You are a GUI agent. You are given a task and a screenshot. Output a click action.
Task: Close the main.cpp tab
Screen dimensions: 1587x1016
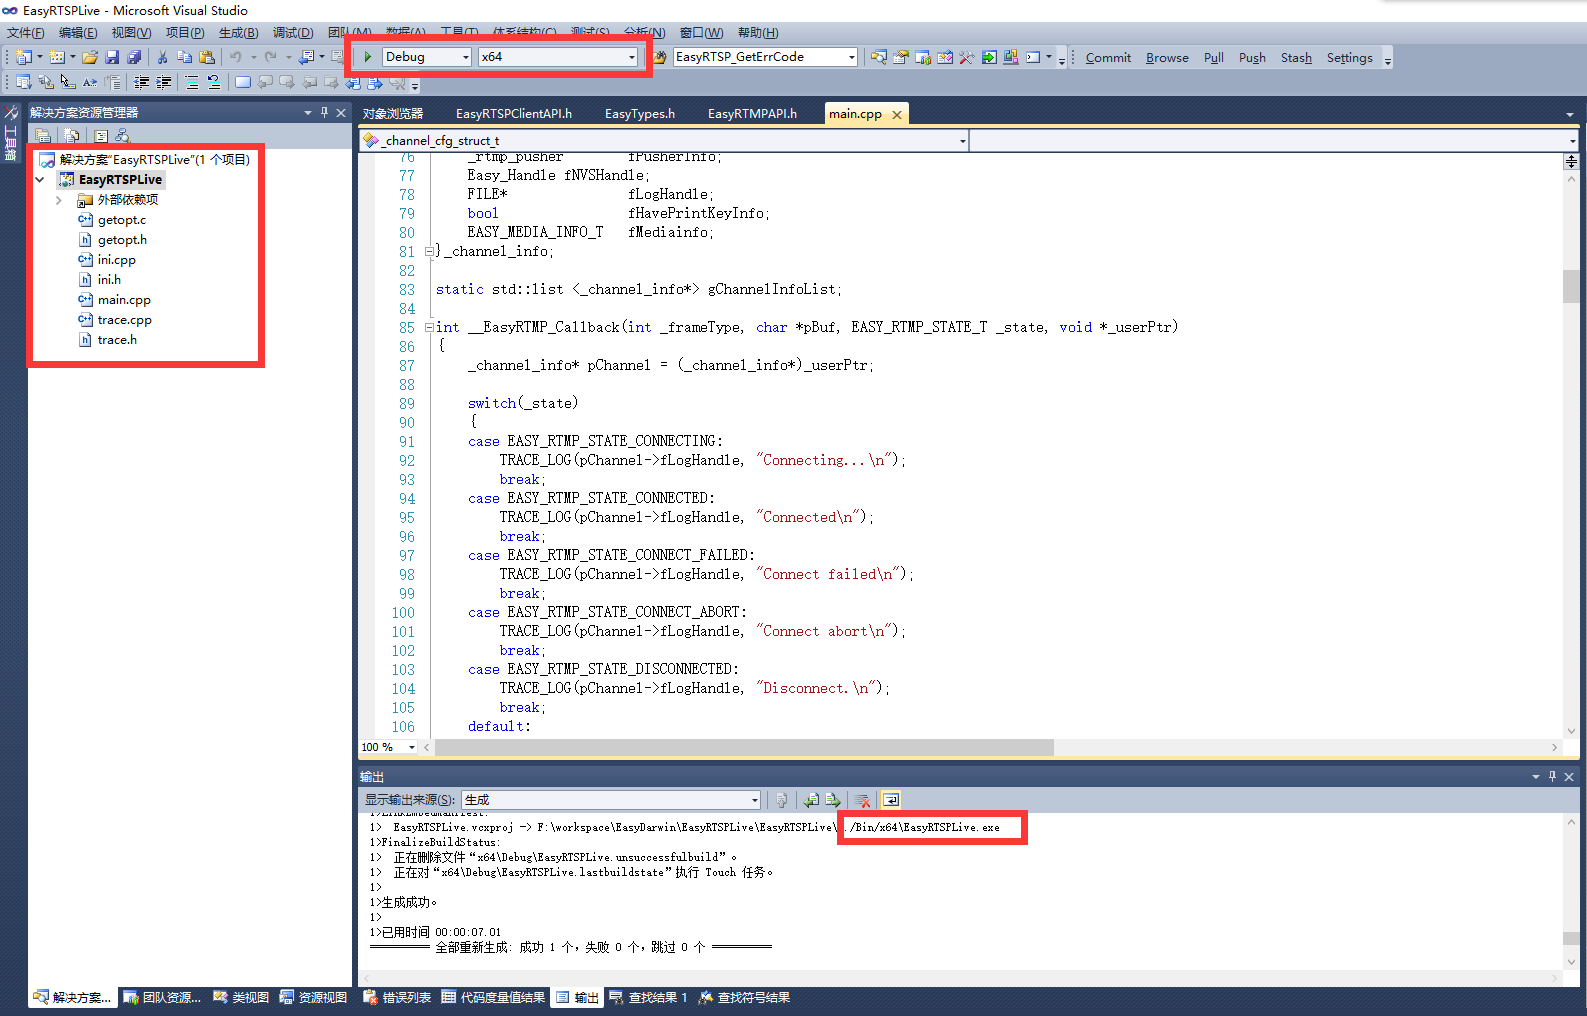897,115
